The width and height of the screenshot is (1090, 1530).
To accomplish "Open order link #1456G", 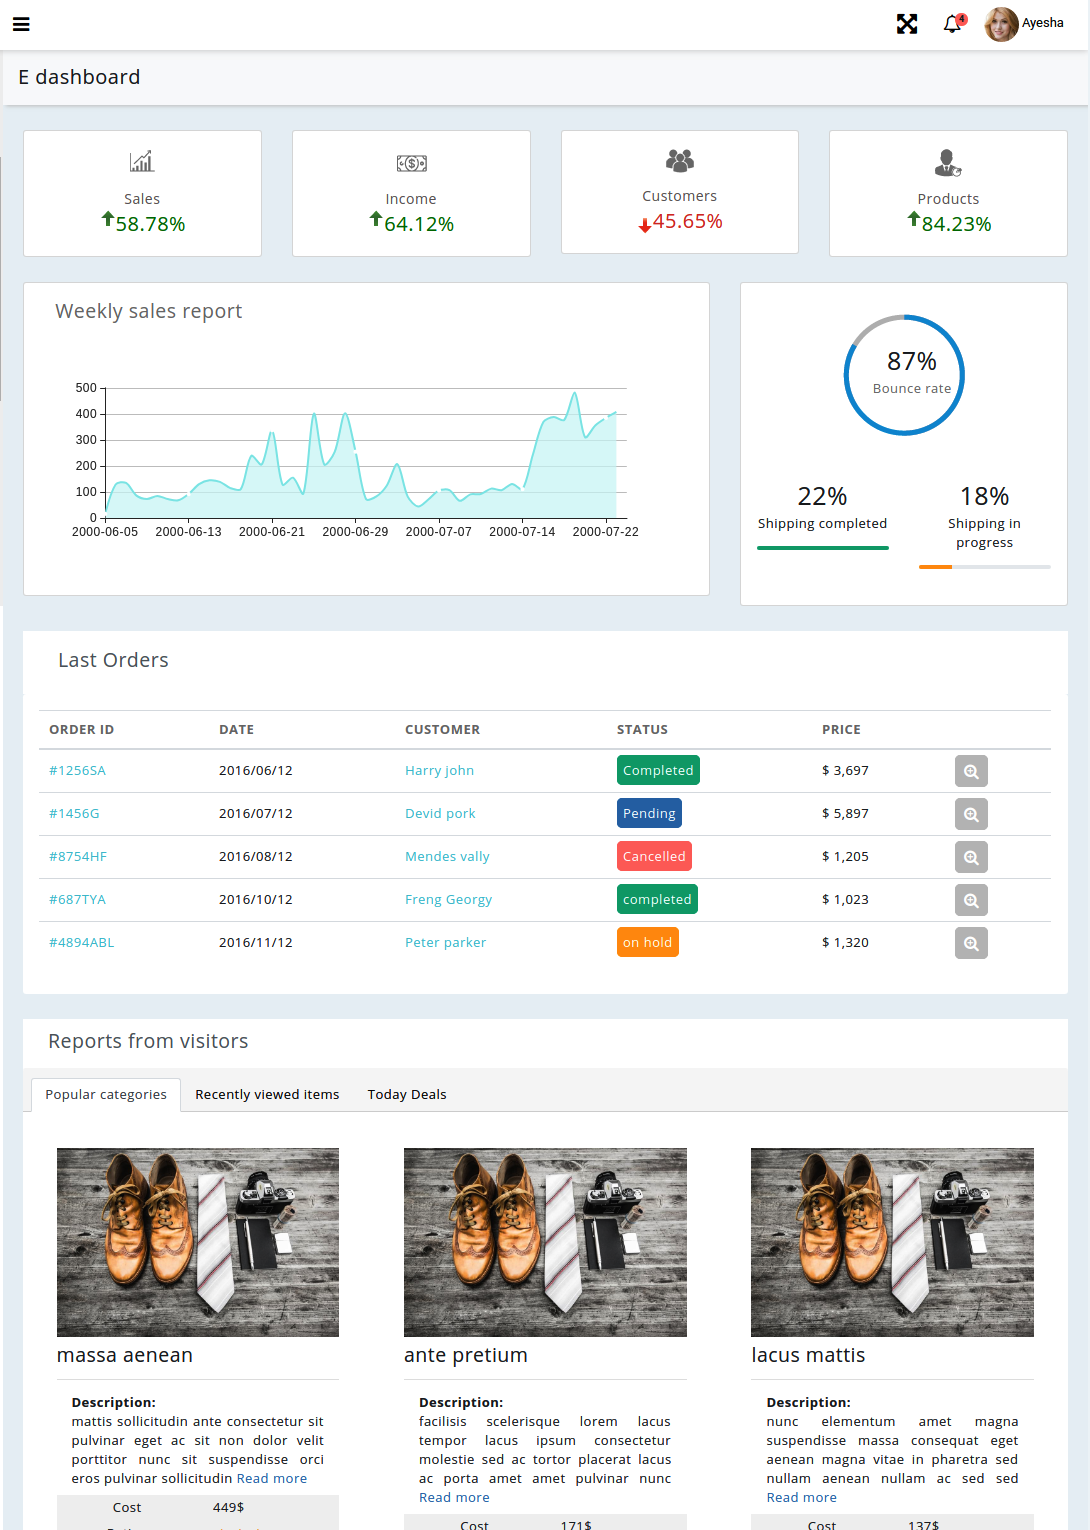I will [74, 814].
